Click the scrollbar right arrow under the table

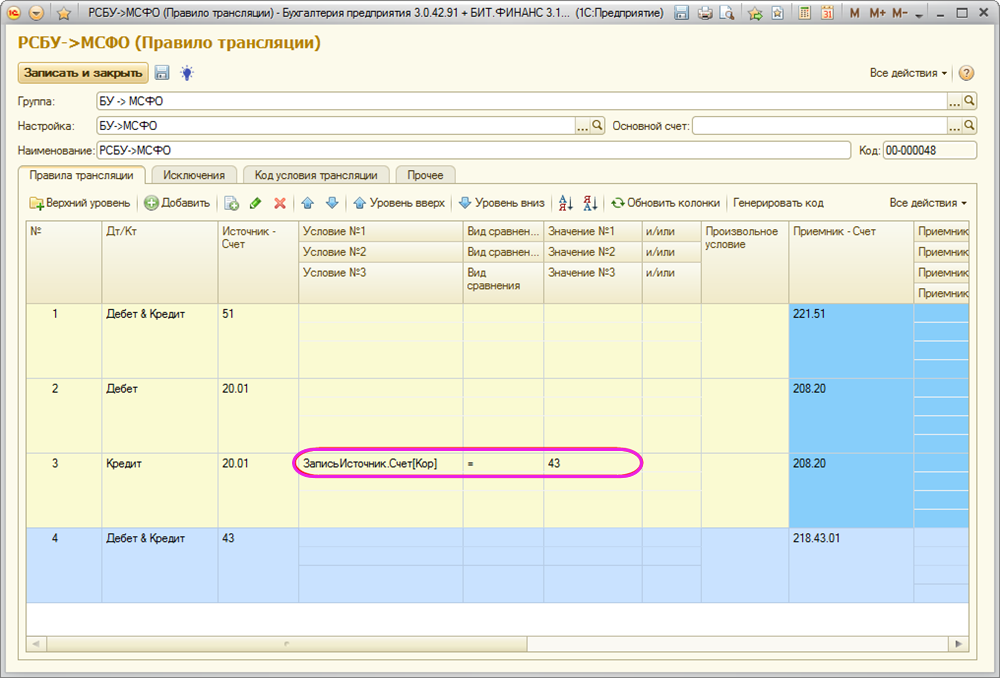point(959,644)
